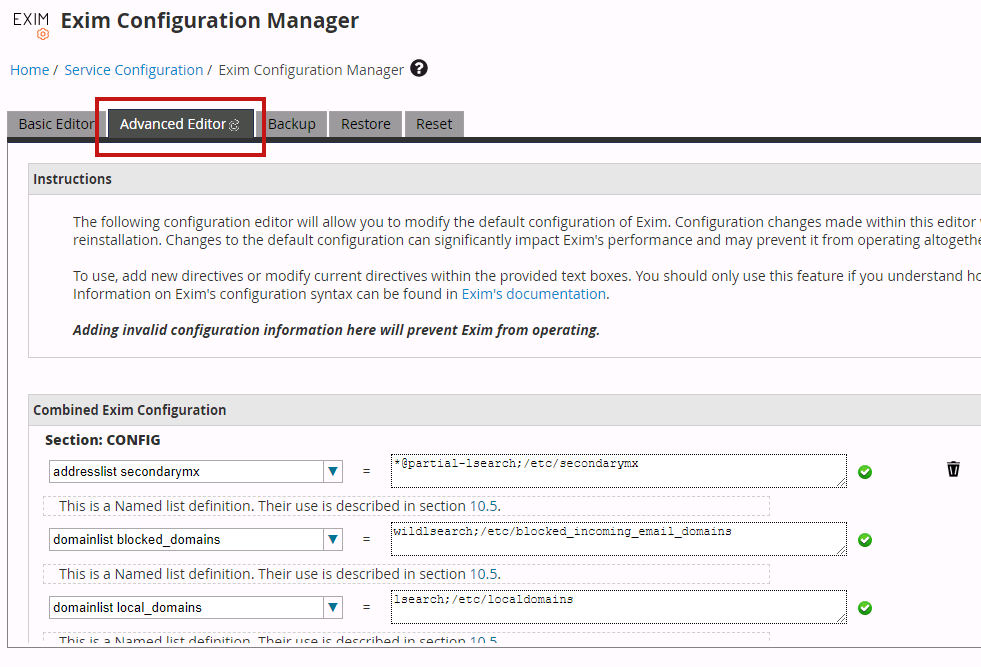This screenshot has height=667, width=981.
Task: Open section 10.5 link under secondarymx
Action: coord(484,506)
